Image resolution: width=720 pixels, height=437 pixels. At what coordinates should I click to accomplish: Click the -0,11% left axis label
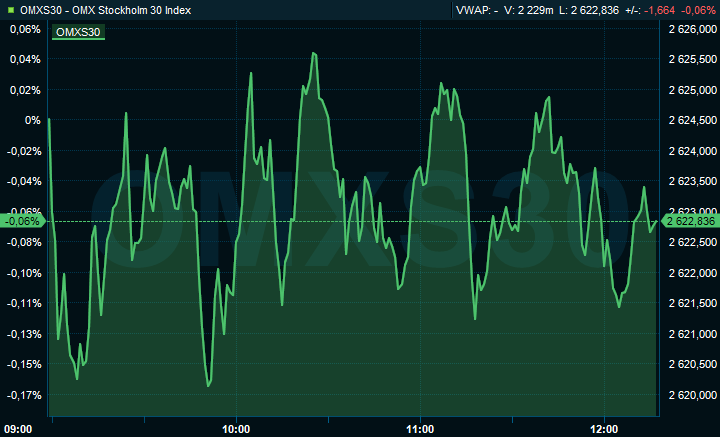pos(24,303)
